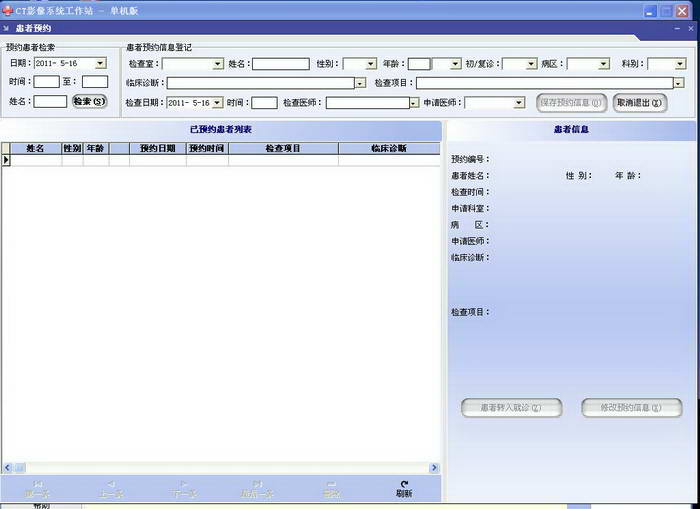Close the CT影像系统工作站 main window
This screenshot has height=509, width=700.
click(x=682, y=11)
